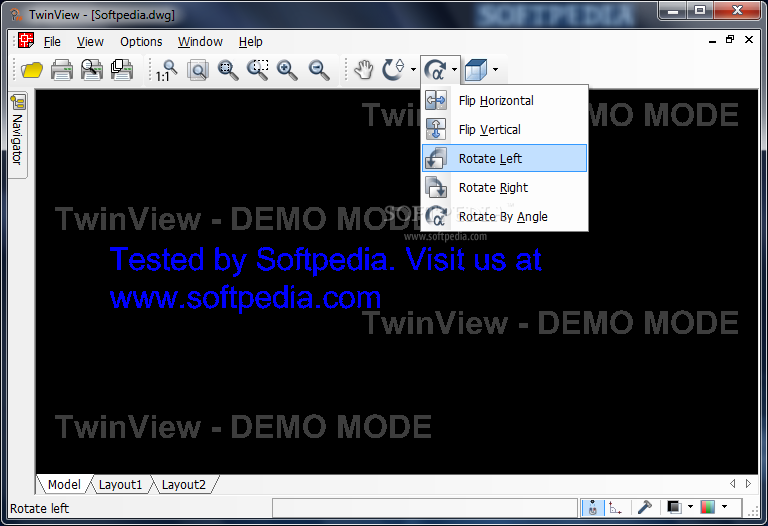This screenshot has width=768, height=526.
Task: Activate the Pan hand tool
Action: (x=364, y=70)
